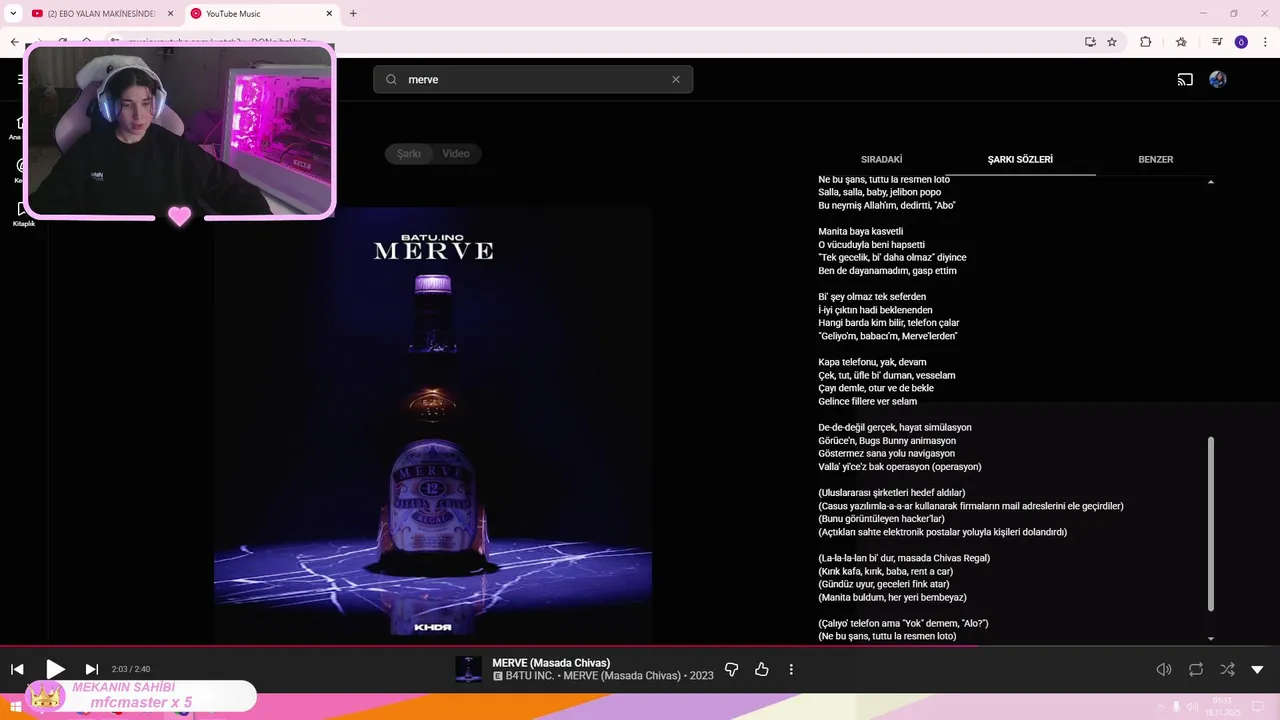Go back in the browser
The width and height of the screenshot is (1280, 720).
tap(14, 42)
